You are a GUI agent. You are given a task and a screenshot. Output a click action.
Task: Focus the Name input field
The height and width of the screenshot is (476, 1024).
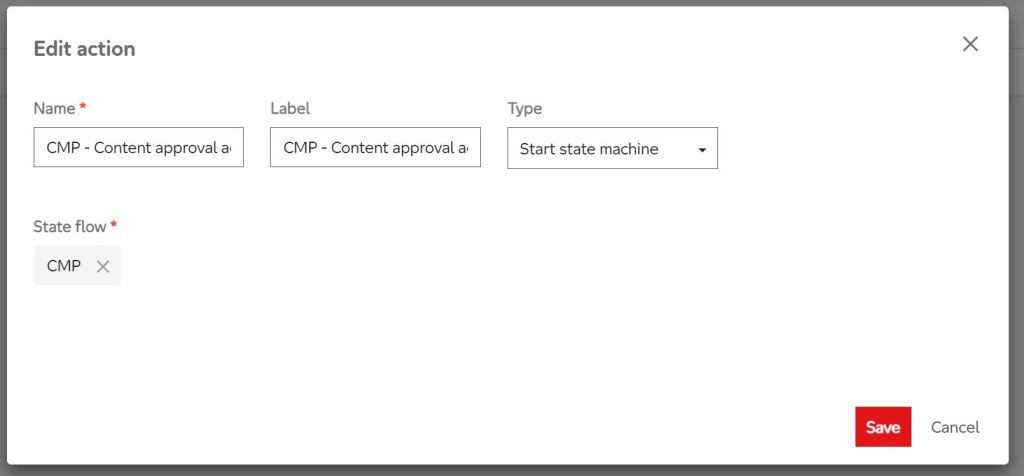point(138,147)
